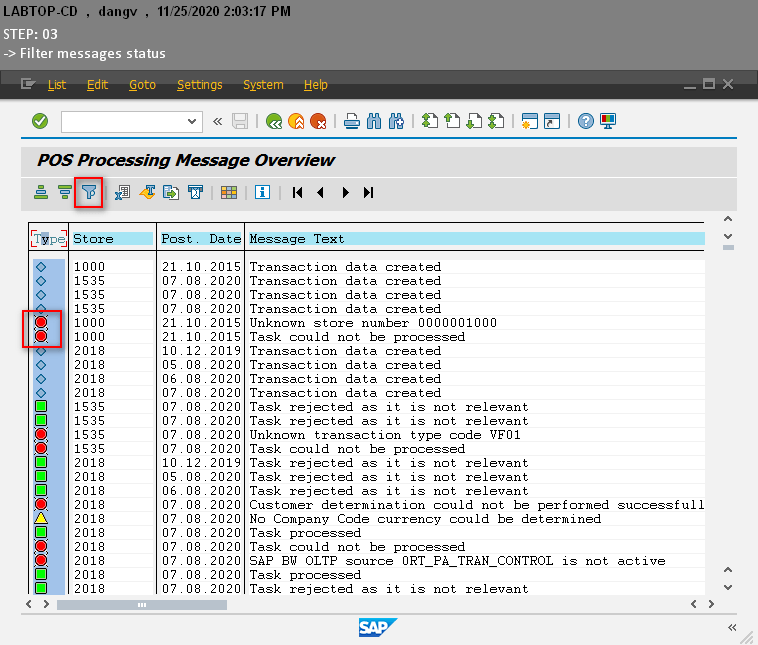Click the green Enter checkmark icon
This screenshot has height=645, width=758.
pos(40,121)
